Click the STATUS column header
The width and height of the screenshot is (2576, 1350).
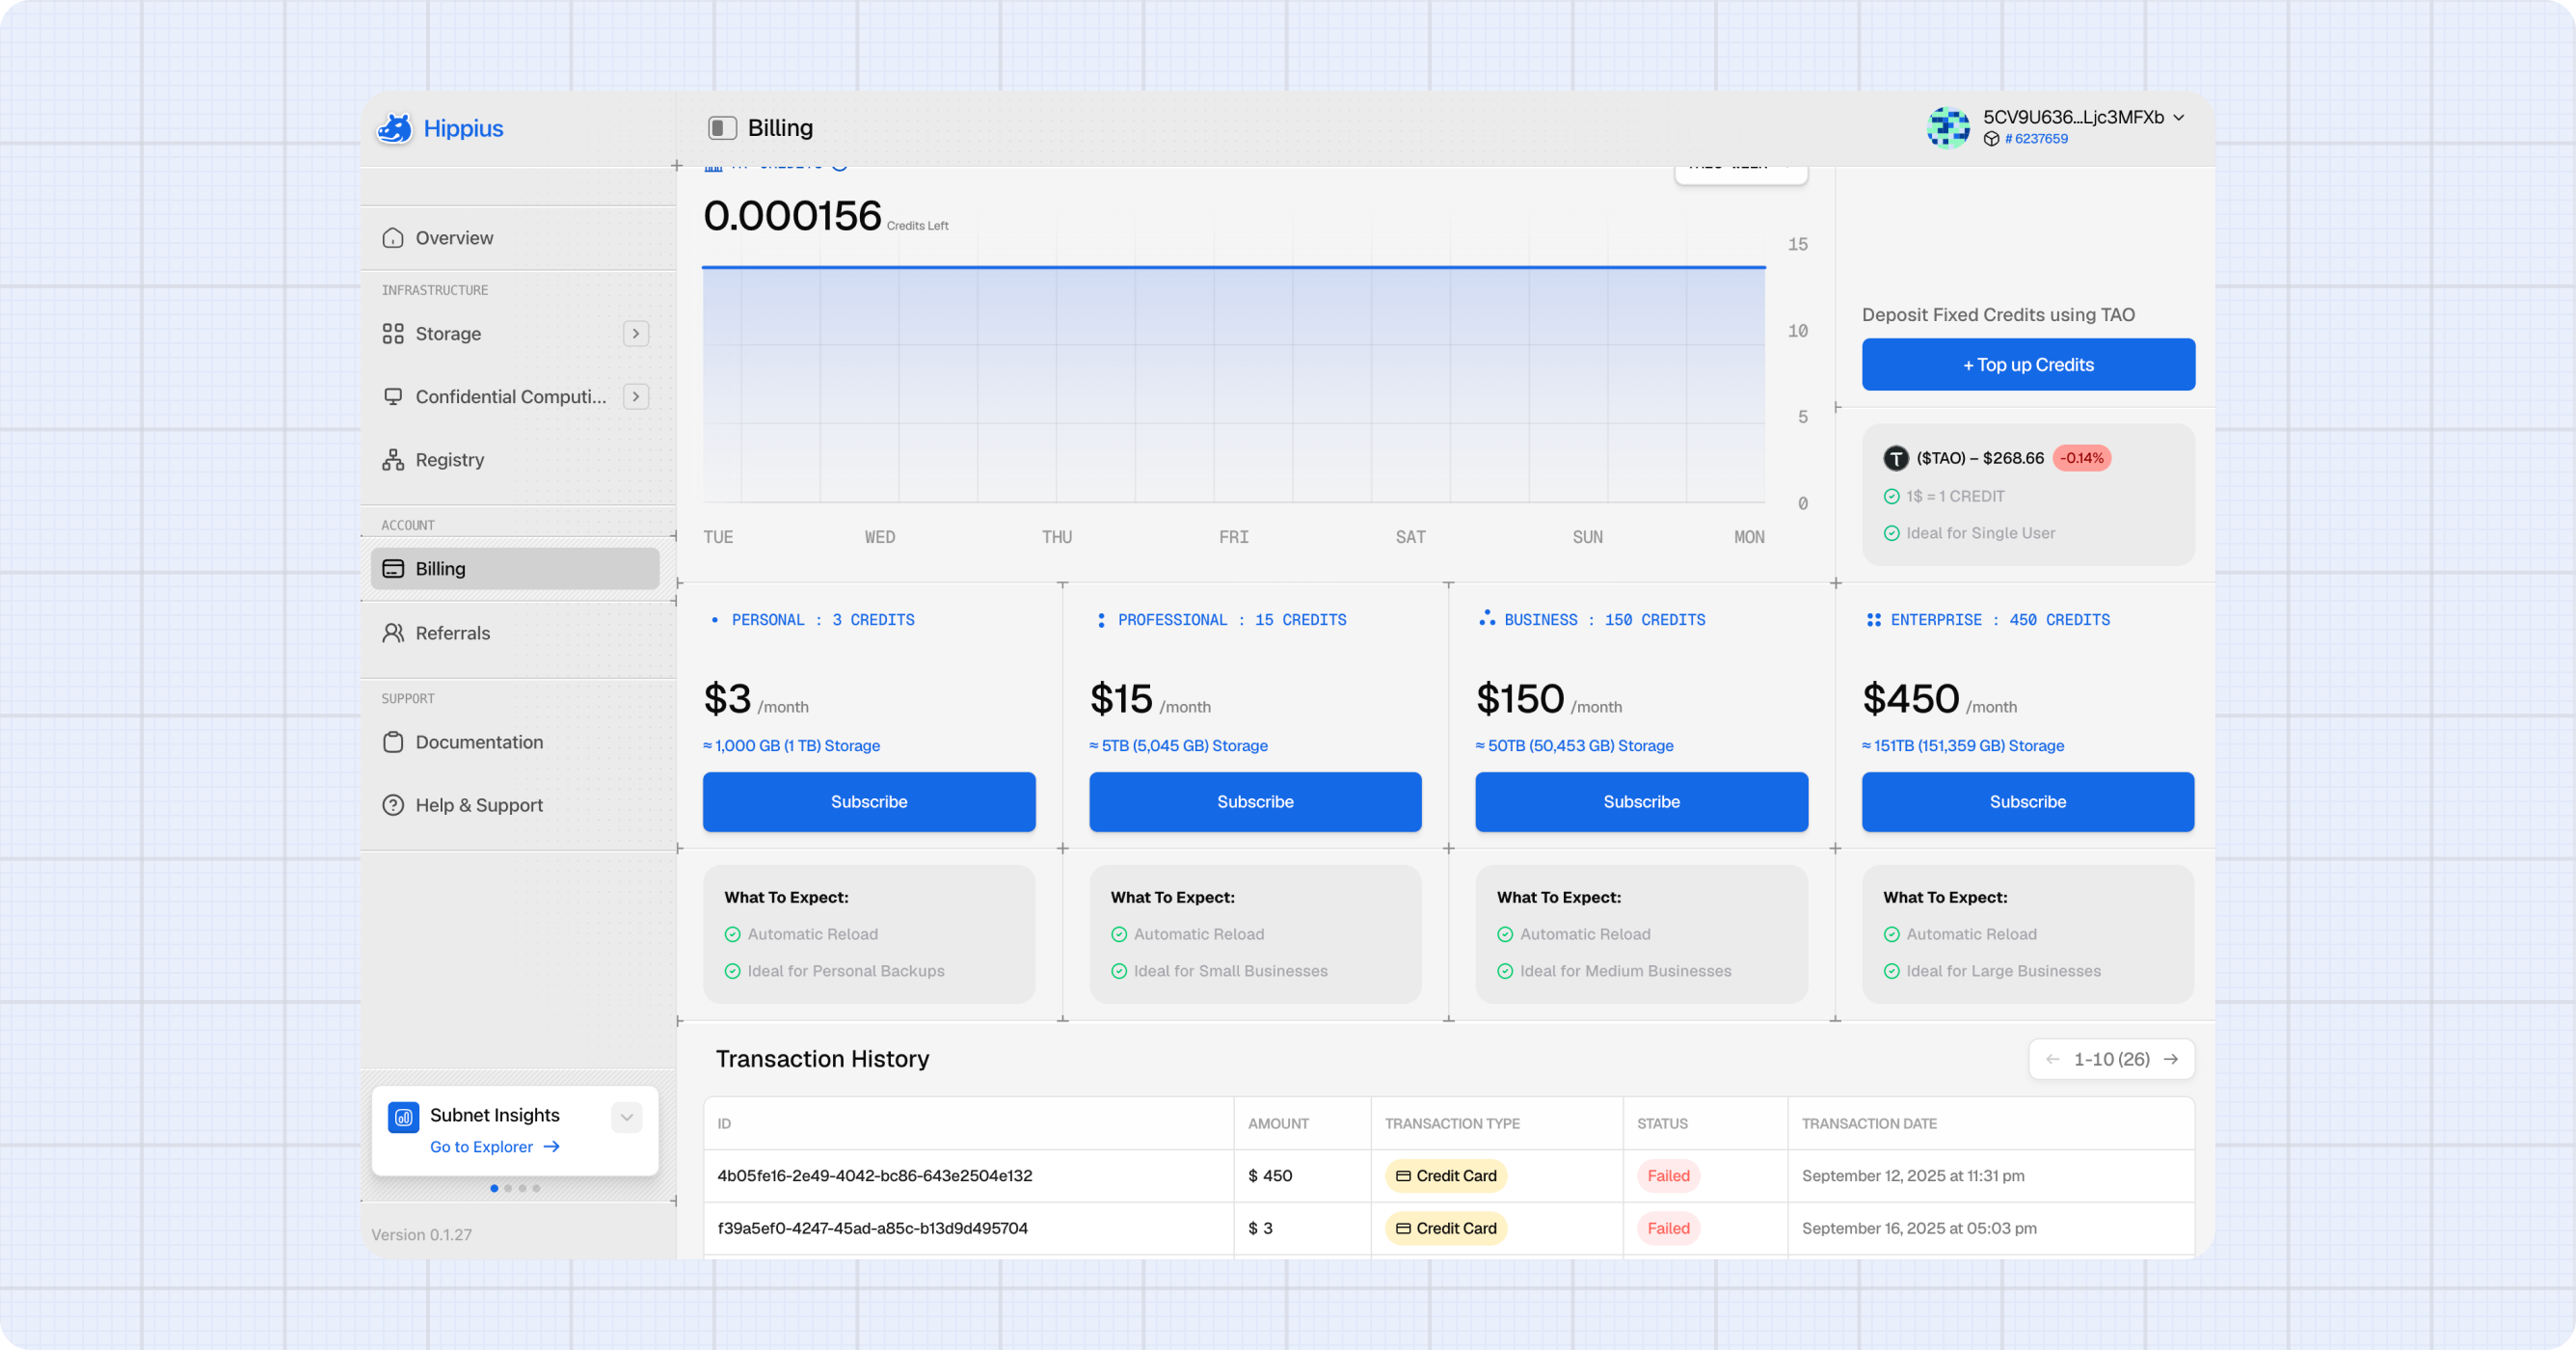[x=1662, y=1124]
